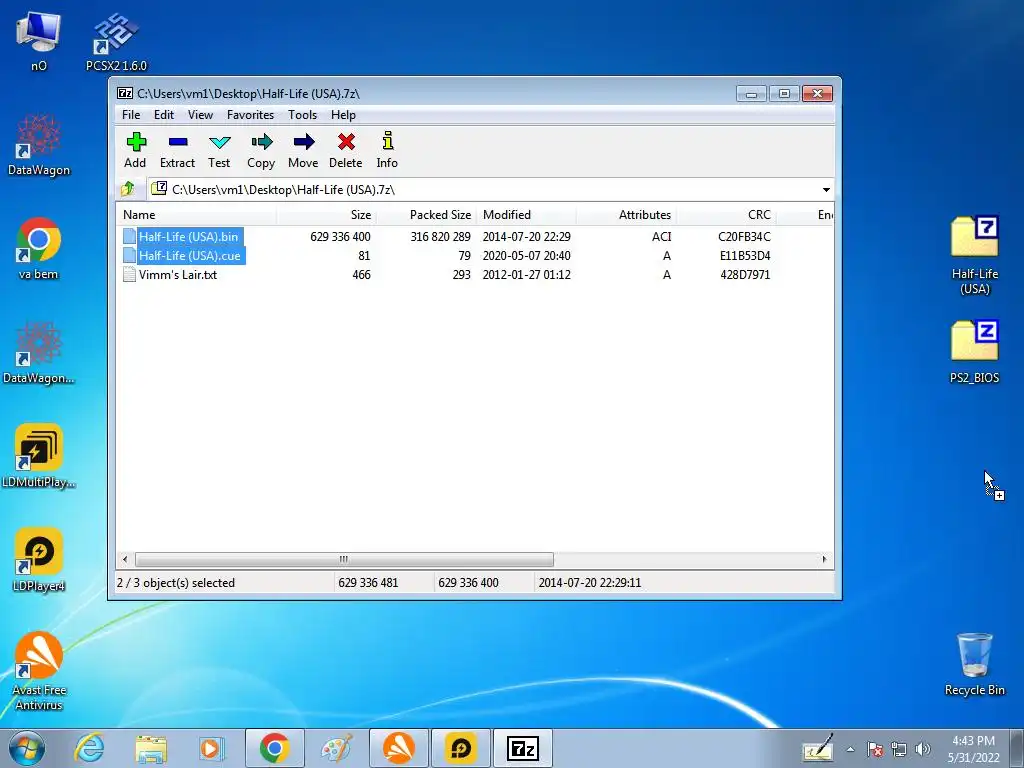This screenshot has width=1024, height=768.
Task: Open the media player taskbar icon
Action: coord(212,748)
